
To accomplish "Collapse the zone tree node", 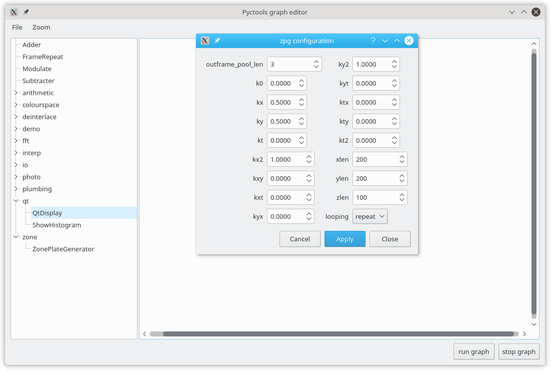I will tap(16, 237).
